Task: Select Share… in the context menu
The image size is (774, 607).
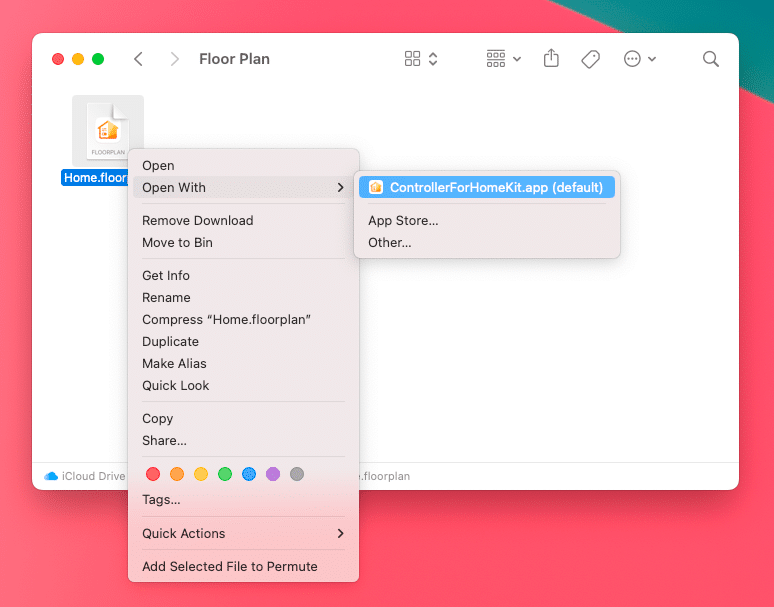Action: [243, 441]
